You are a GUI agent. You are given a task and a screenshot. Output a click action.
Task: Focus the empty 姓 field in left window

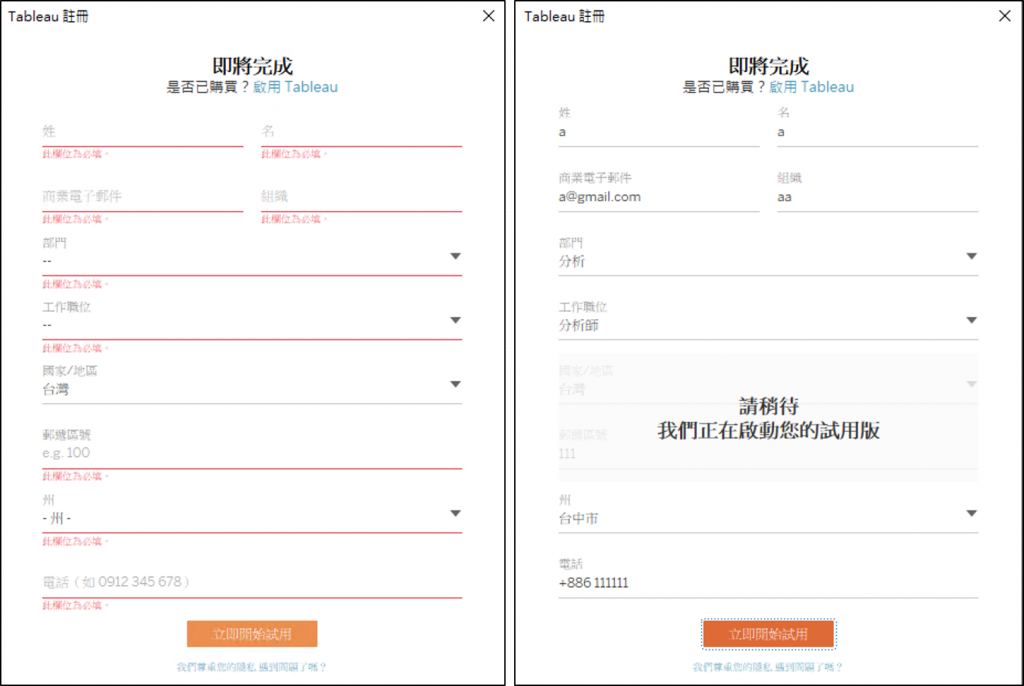point(142,132)
